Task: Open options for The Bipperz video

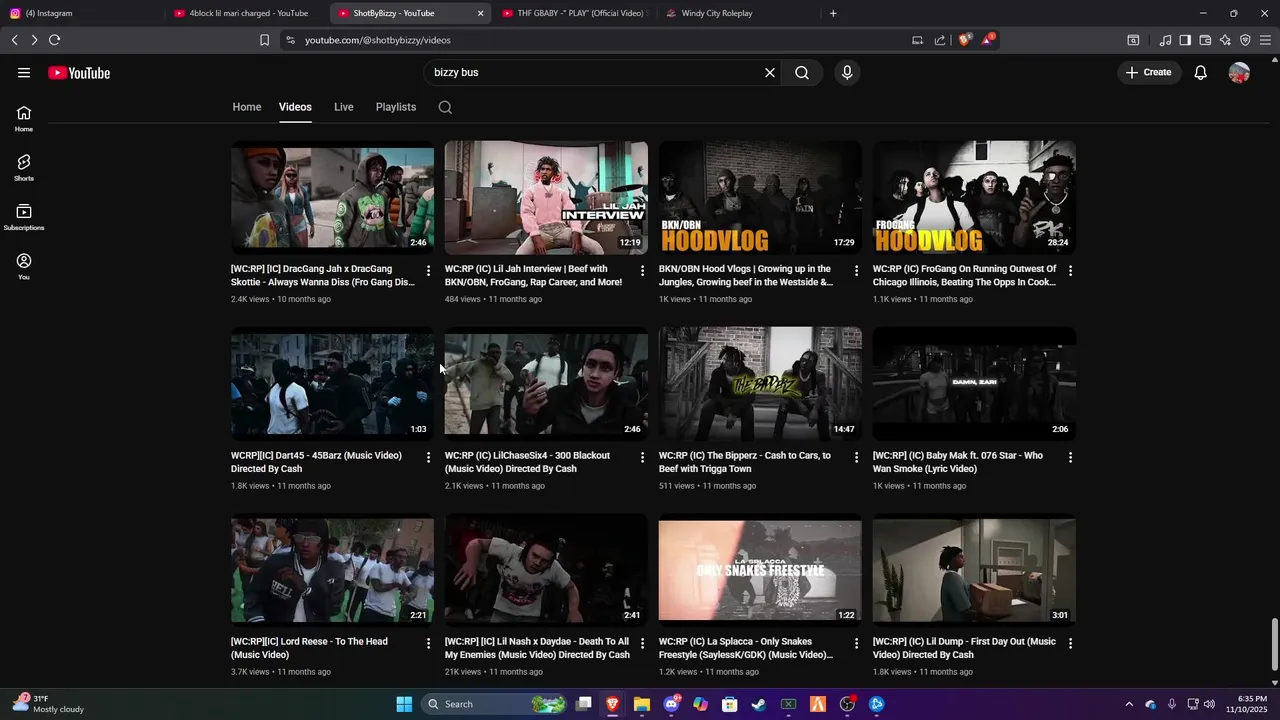Action: click(x=856, y=457)
